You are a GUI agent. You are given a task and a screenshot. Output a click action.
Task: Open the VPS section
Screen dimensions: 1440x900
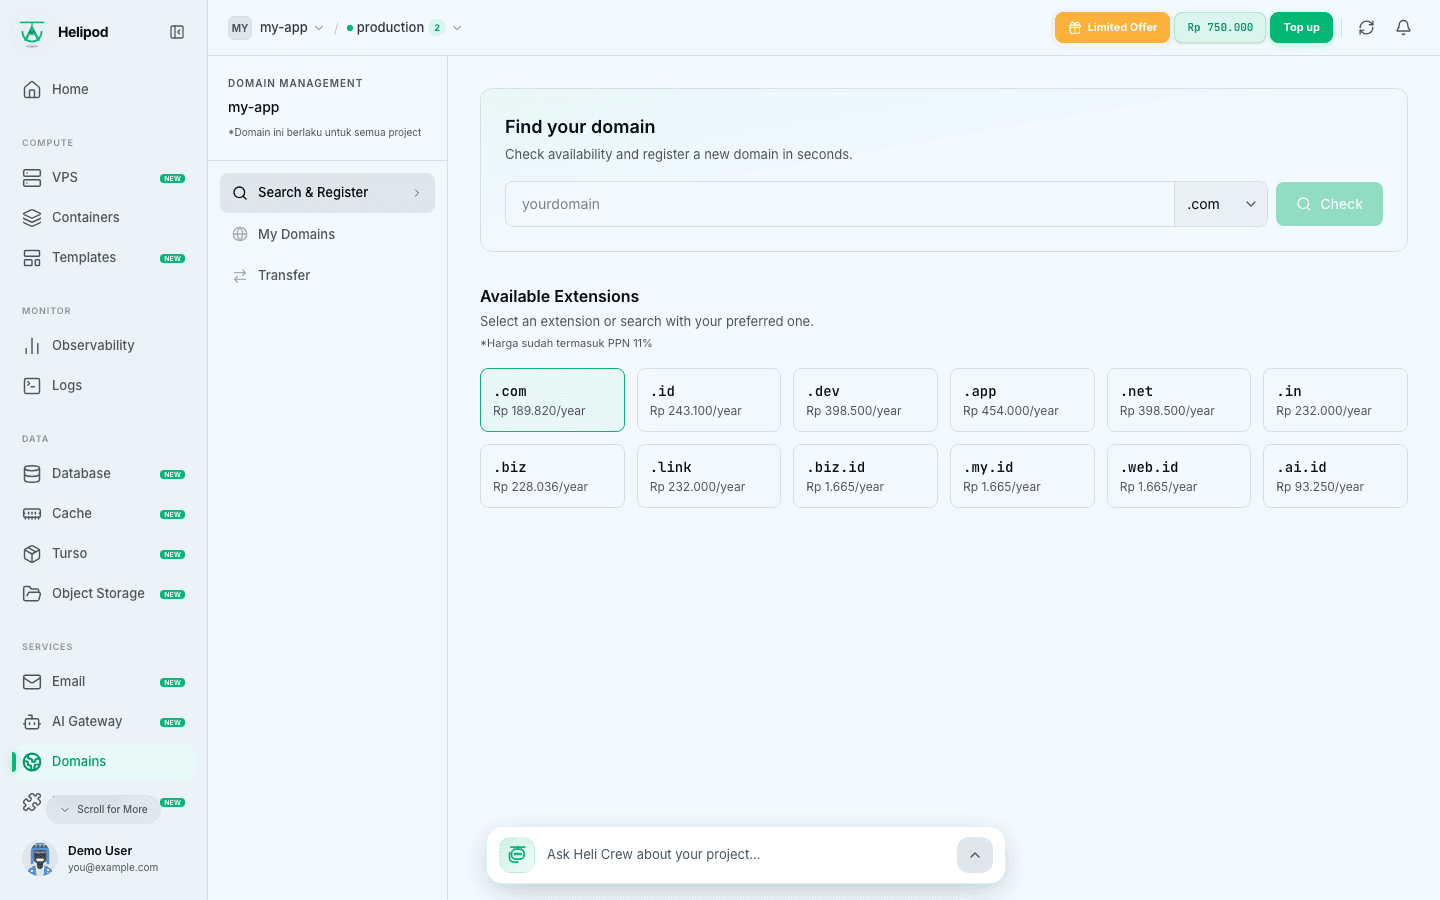point(103,177)
